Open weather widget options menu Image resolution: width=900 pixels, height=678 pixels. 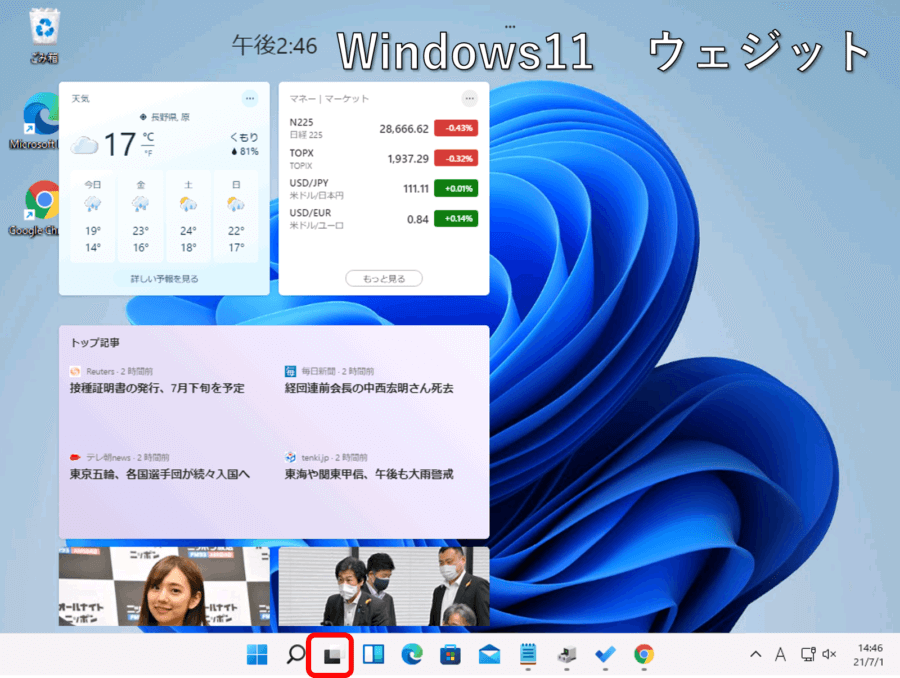coord(250,98)
